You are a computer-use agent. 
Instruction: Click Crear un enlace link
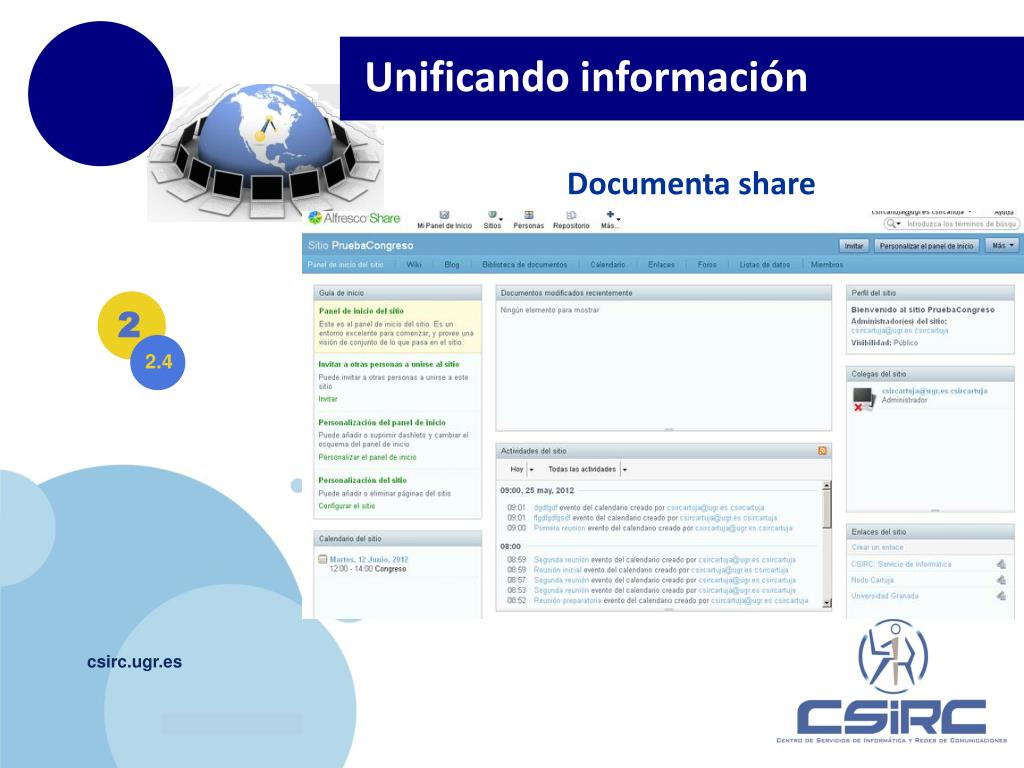point(877,547)
